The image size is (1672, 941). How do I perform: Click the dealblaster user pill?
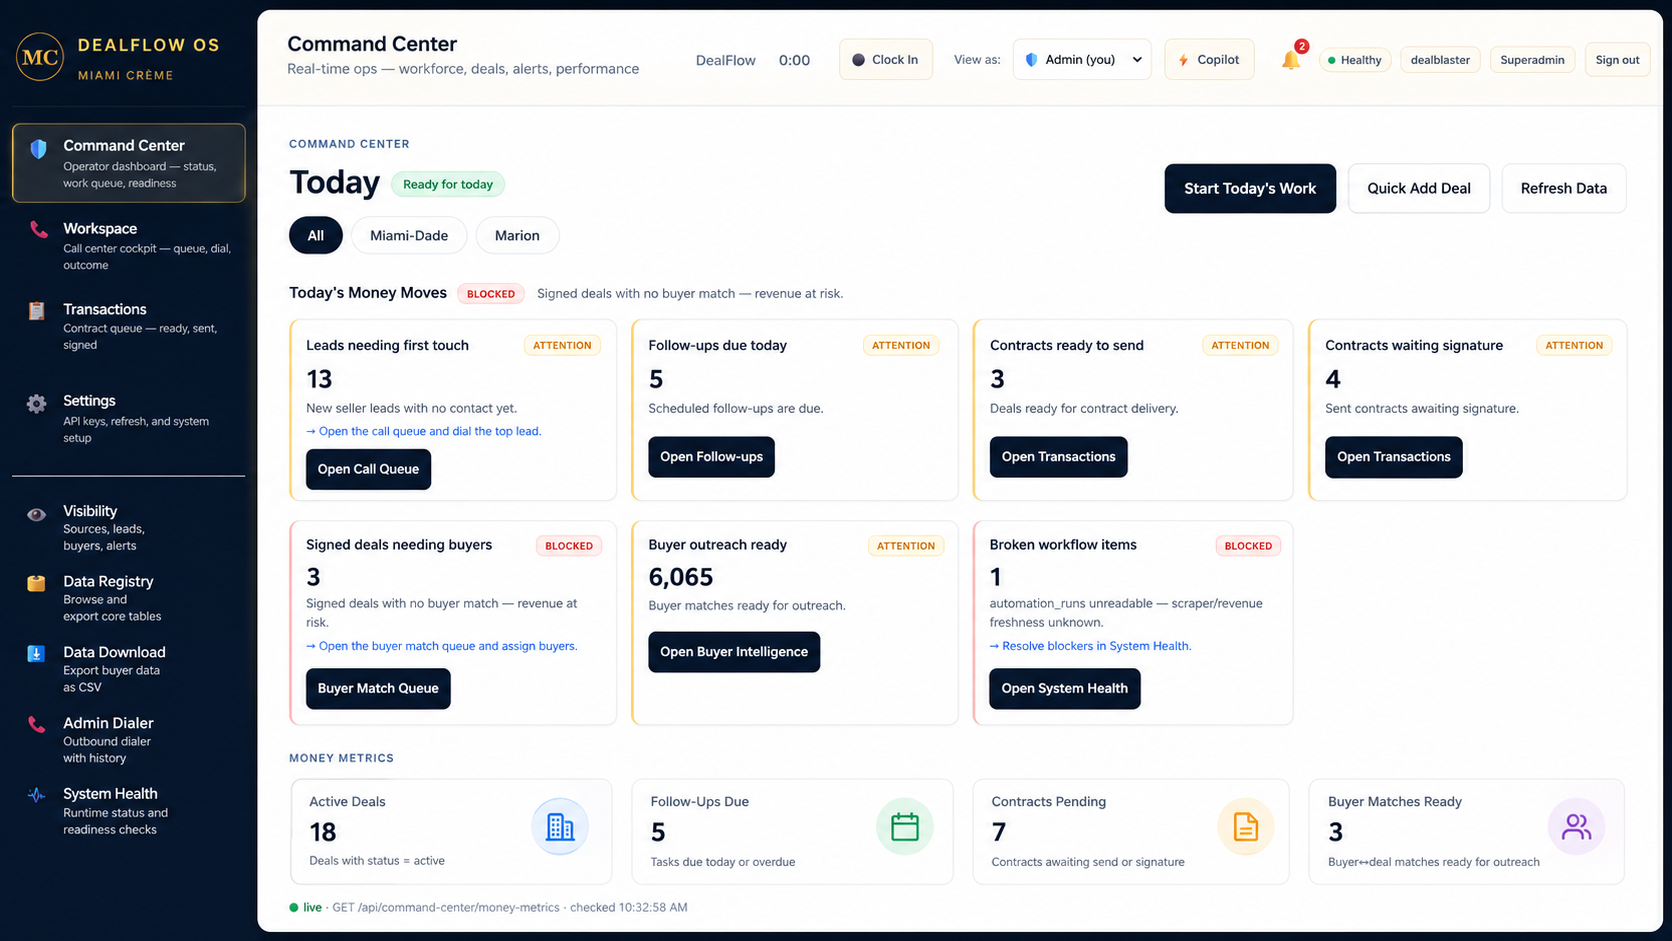click(x=1440, y=60)
